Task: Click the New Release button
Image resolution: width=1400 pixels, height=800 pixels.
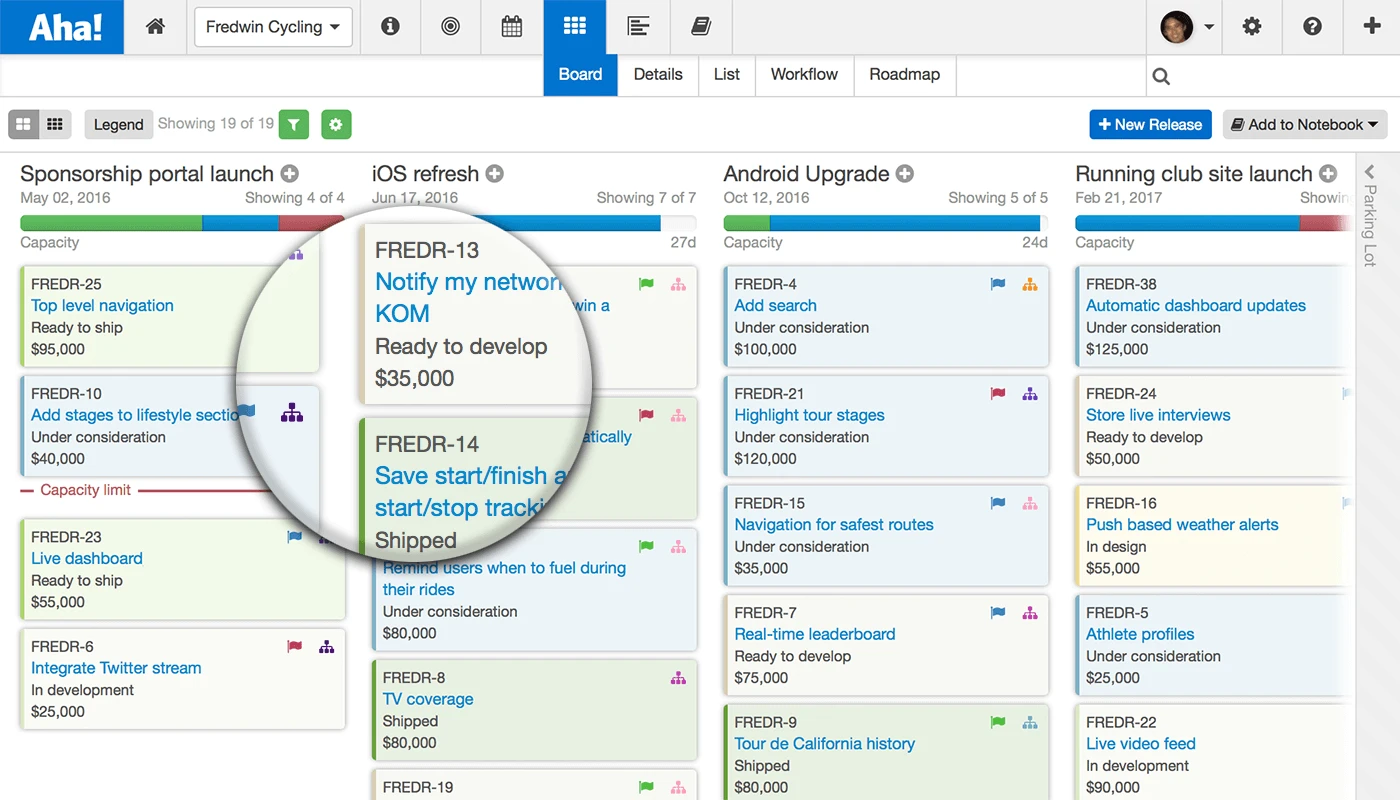Action: [1150, 124]
